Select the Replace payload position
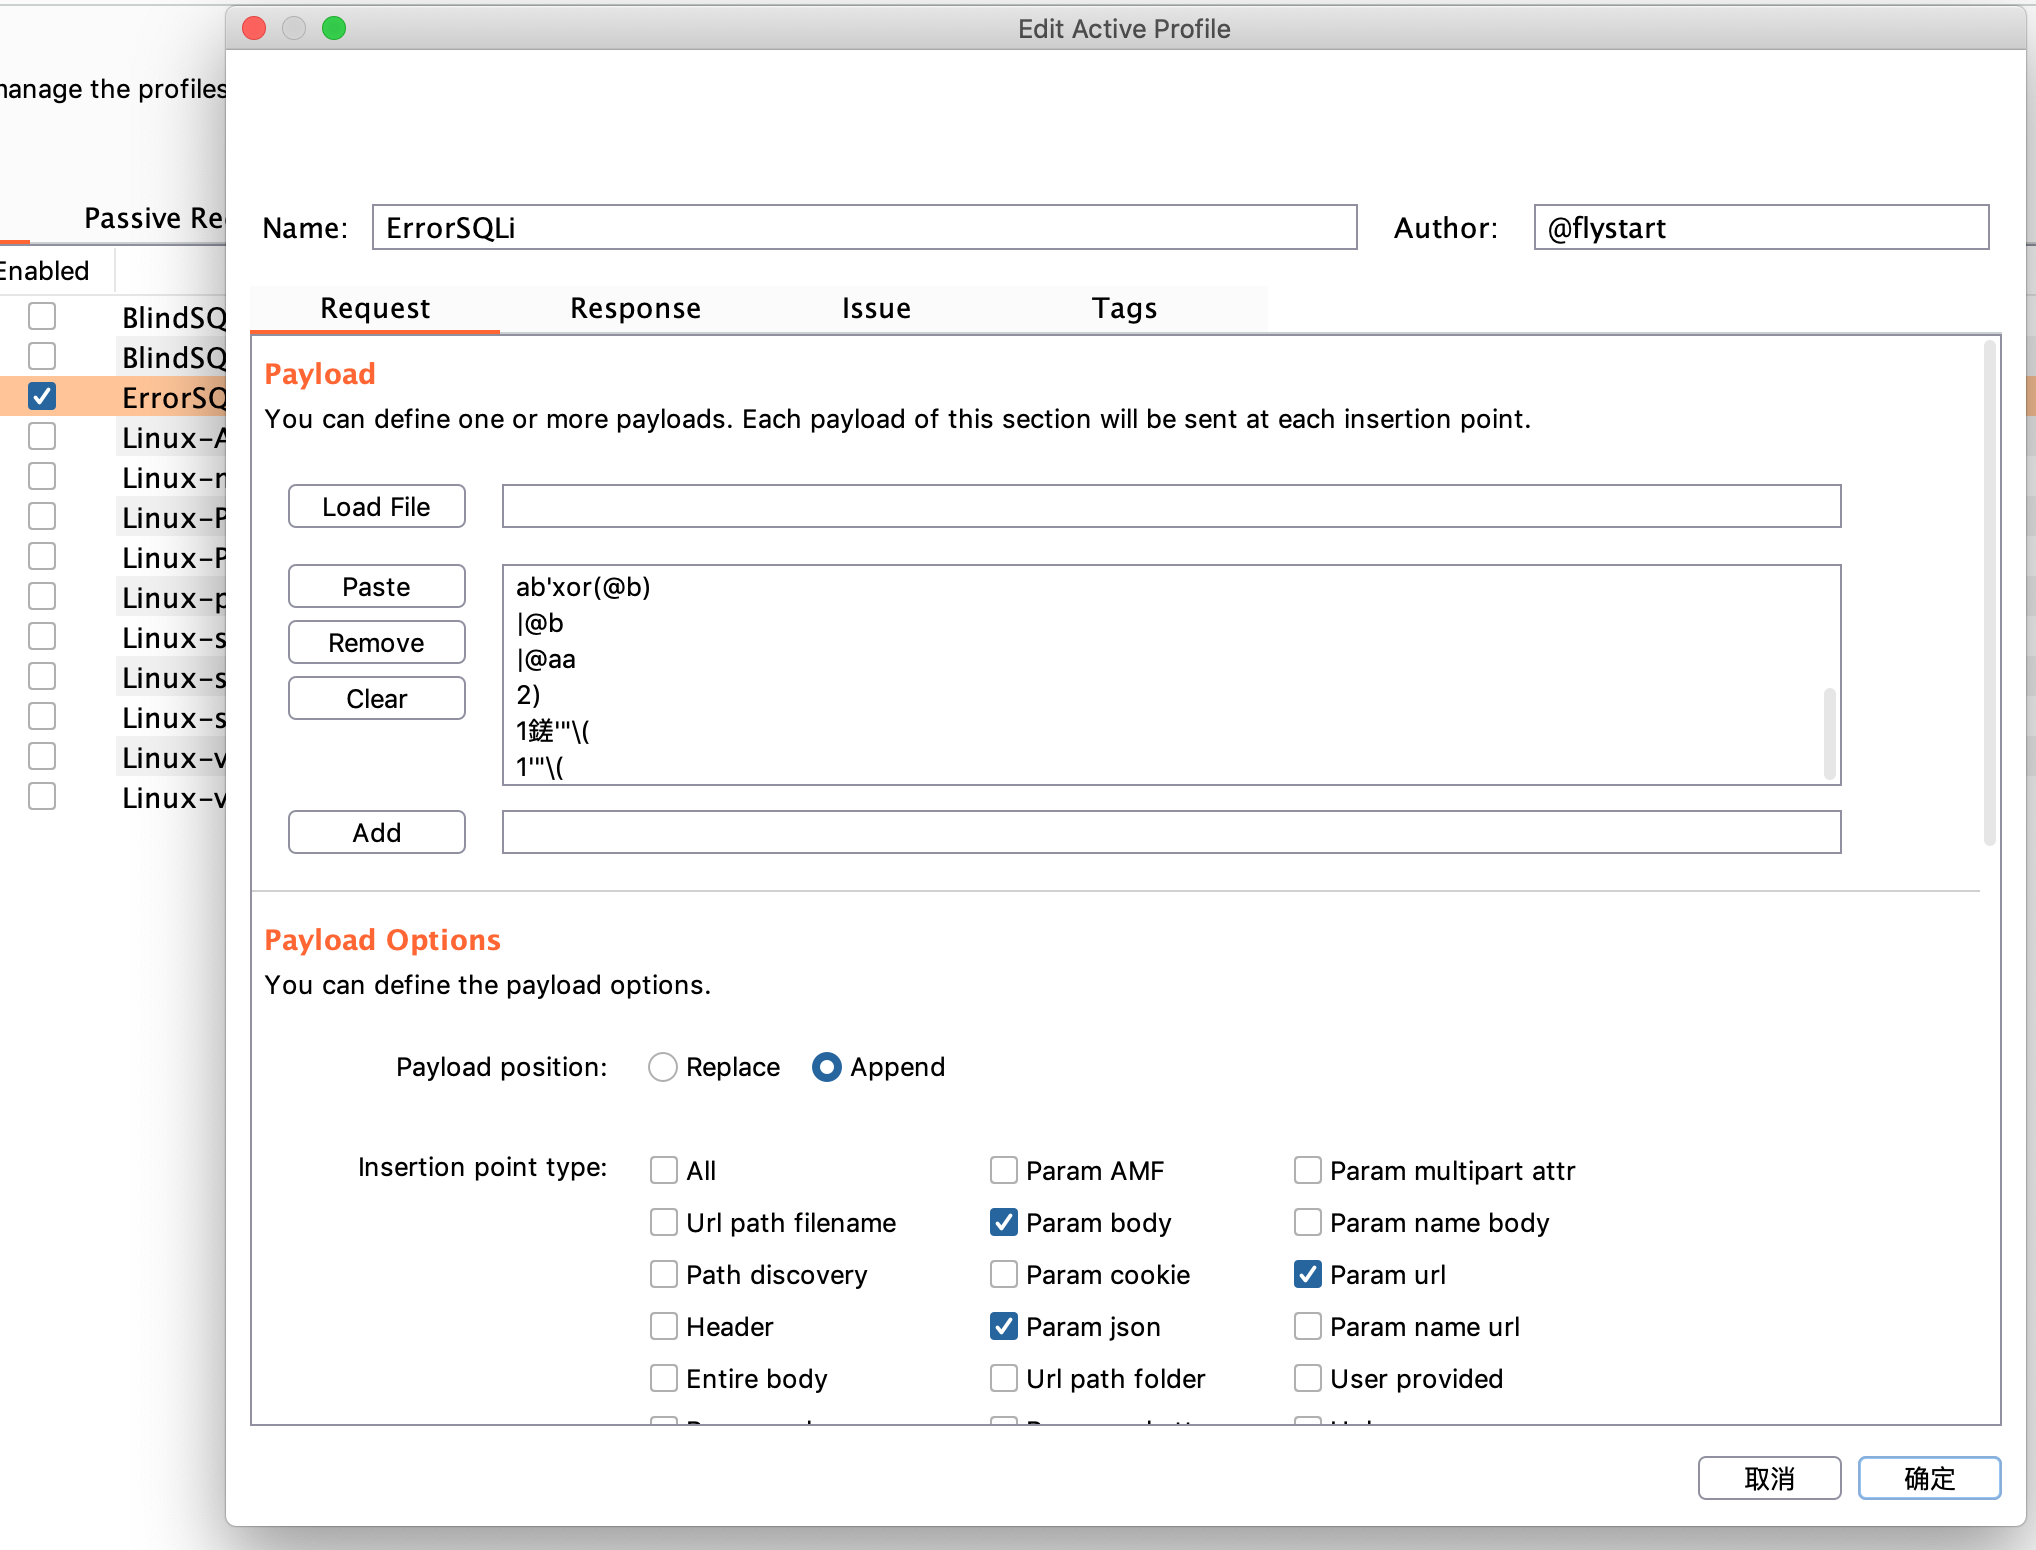The width and height of the screenshot is (2036, 1550). coord(663,1067)
